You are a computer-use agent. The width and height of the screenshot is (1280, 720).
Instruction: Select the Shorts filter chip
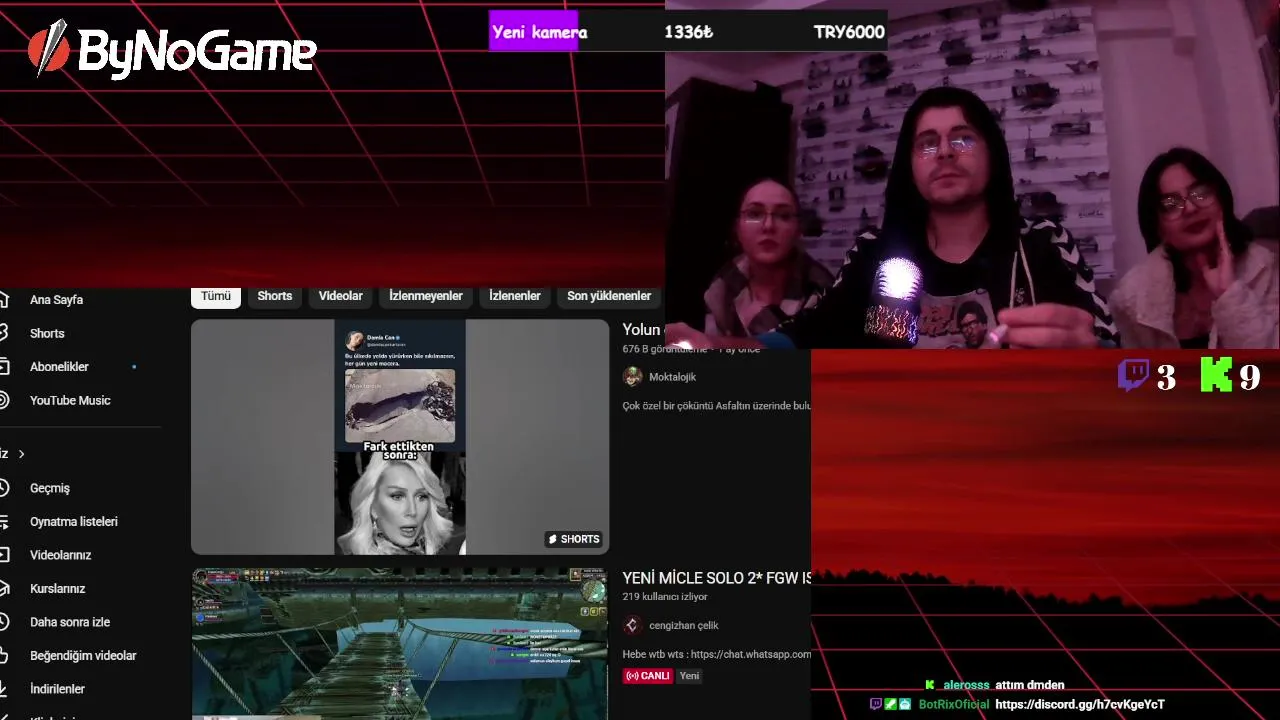[x=275, y=296]
